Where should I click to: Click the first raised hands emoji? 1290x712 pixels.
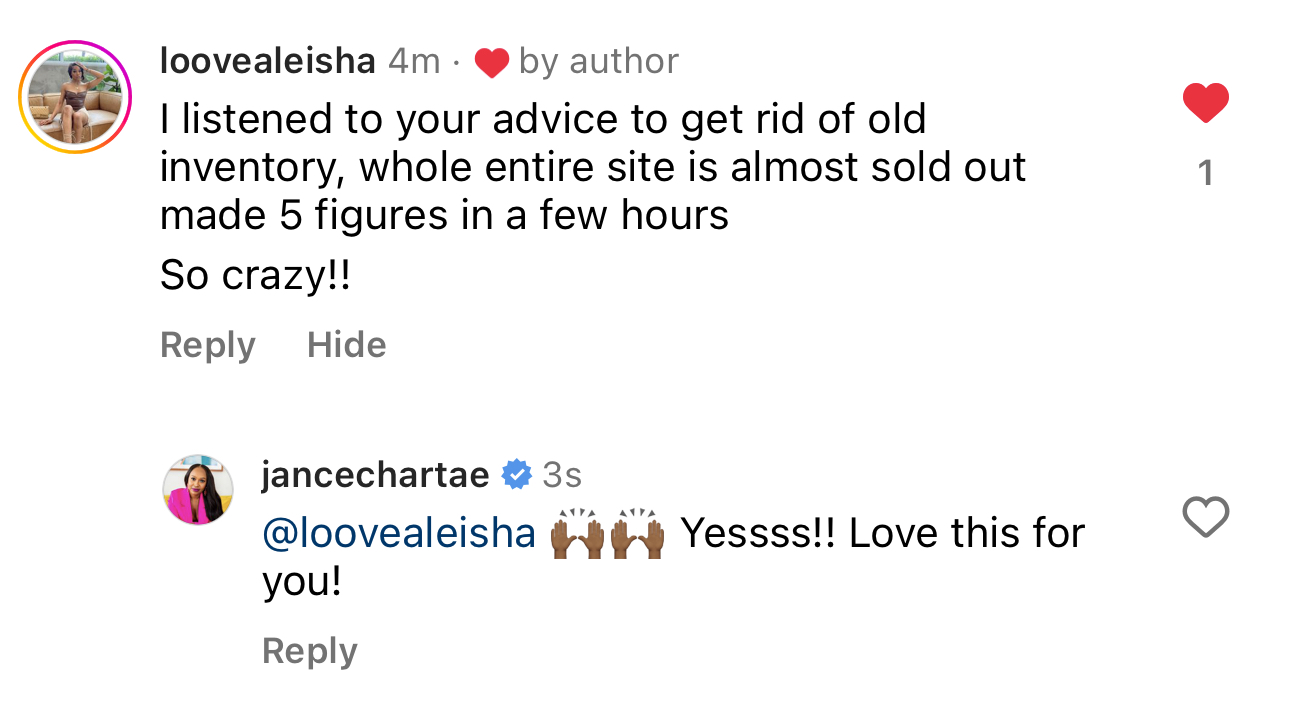[579, 533]
